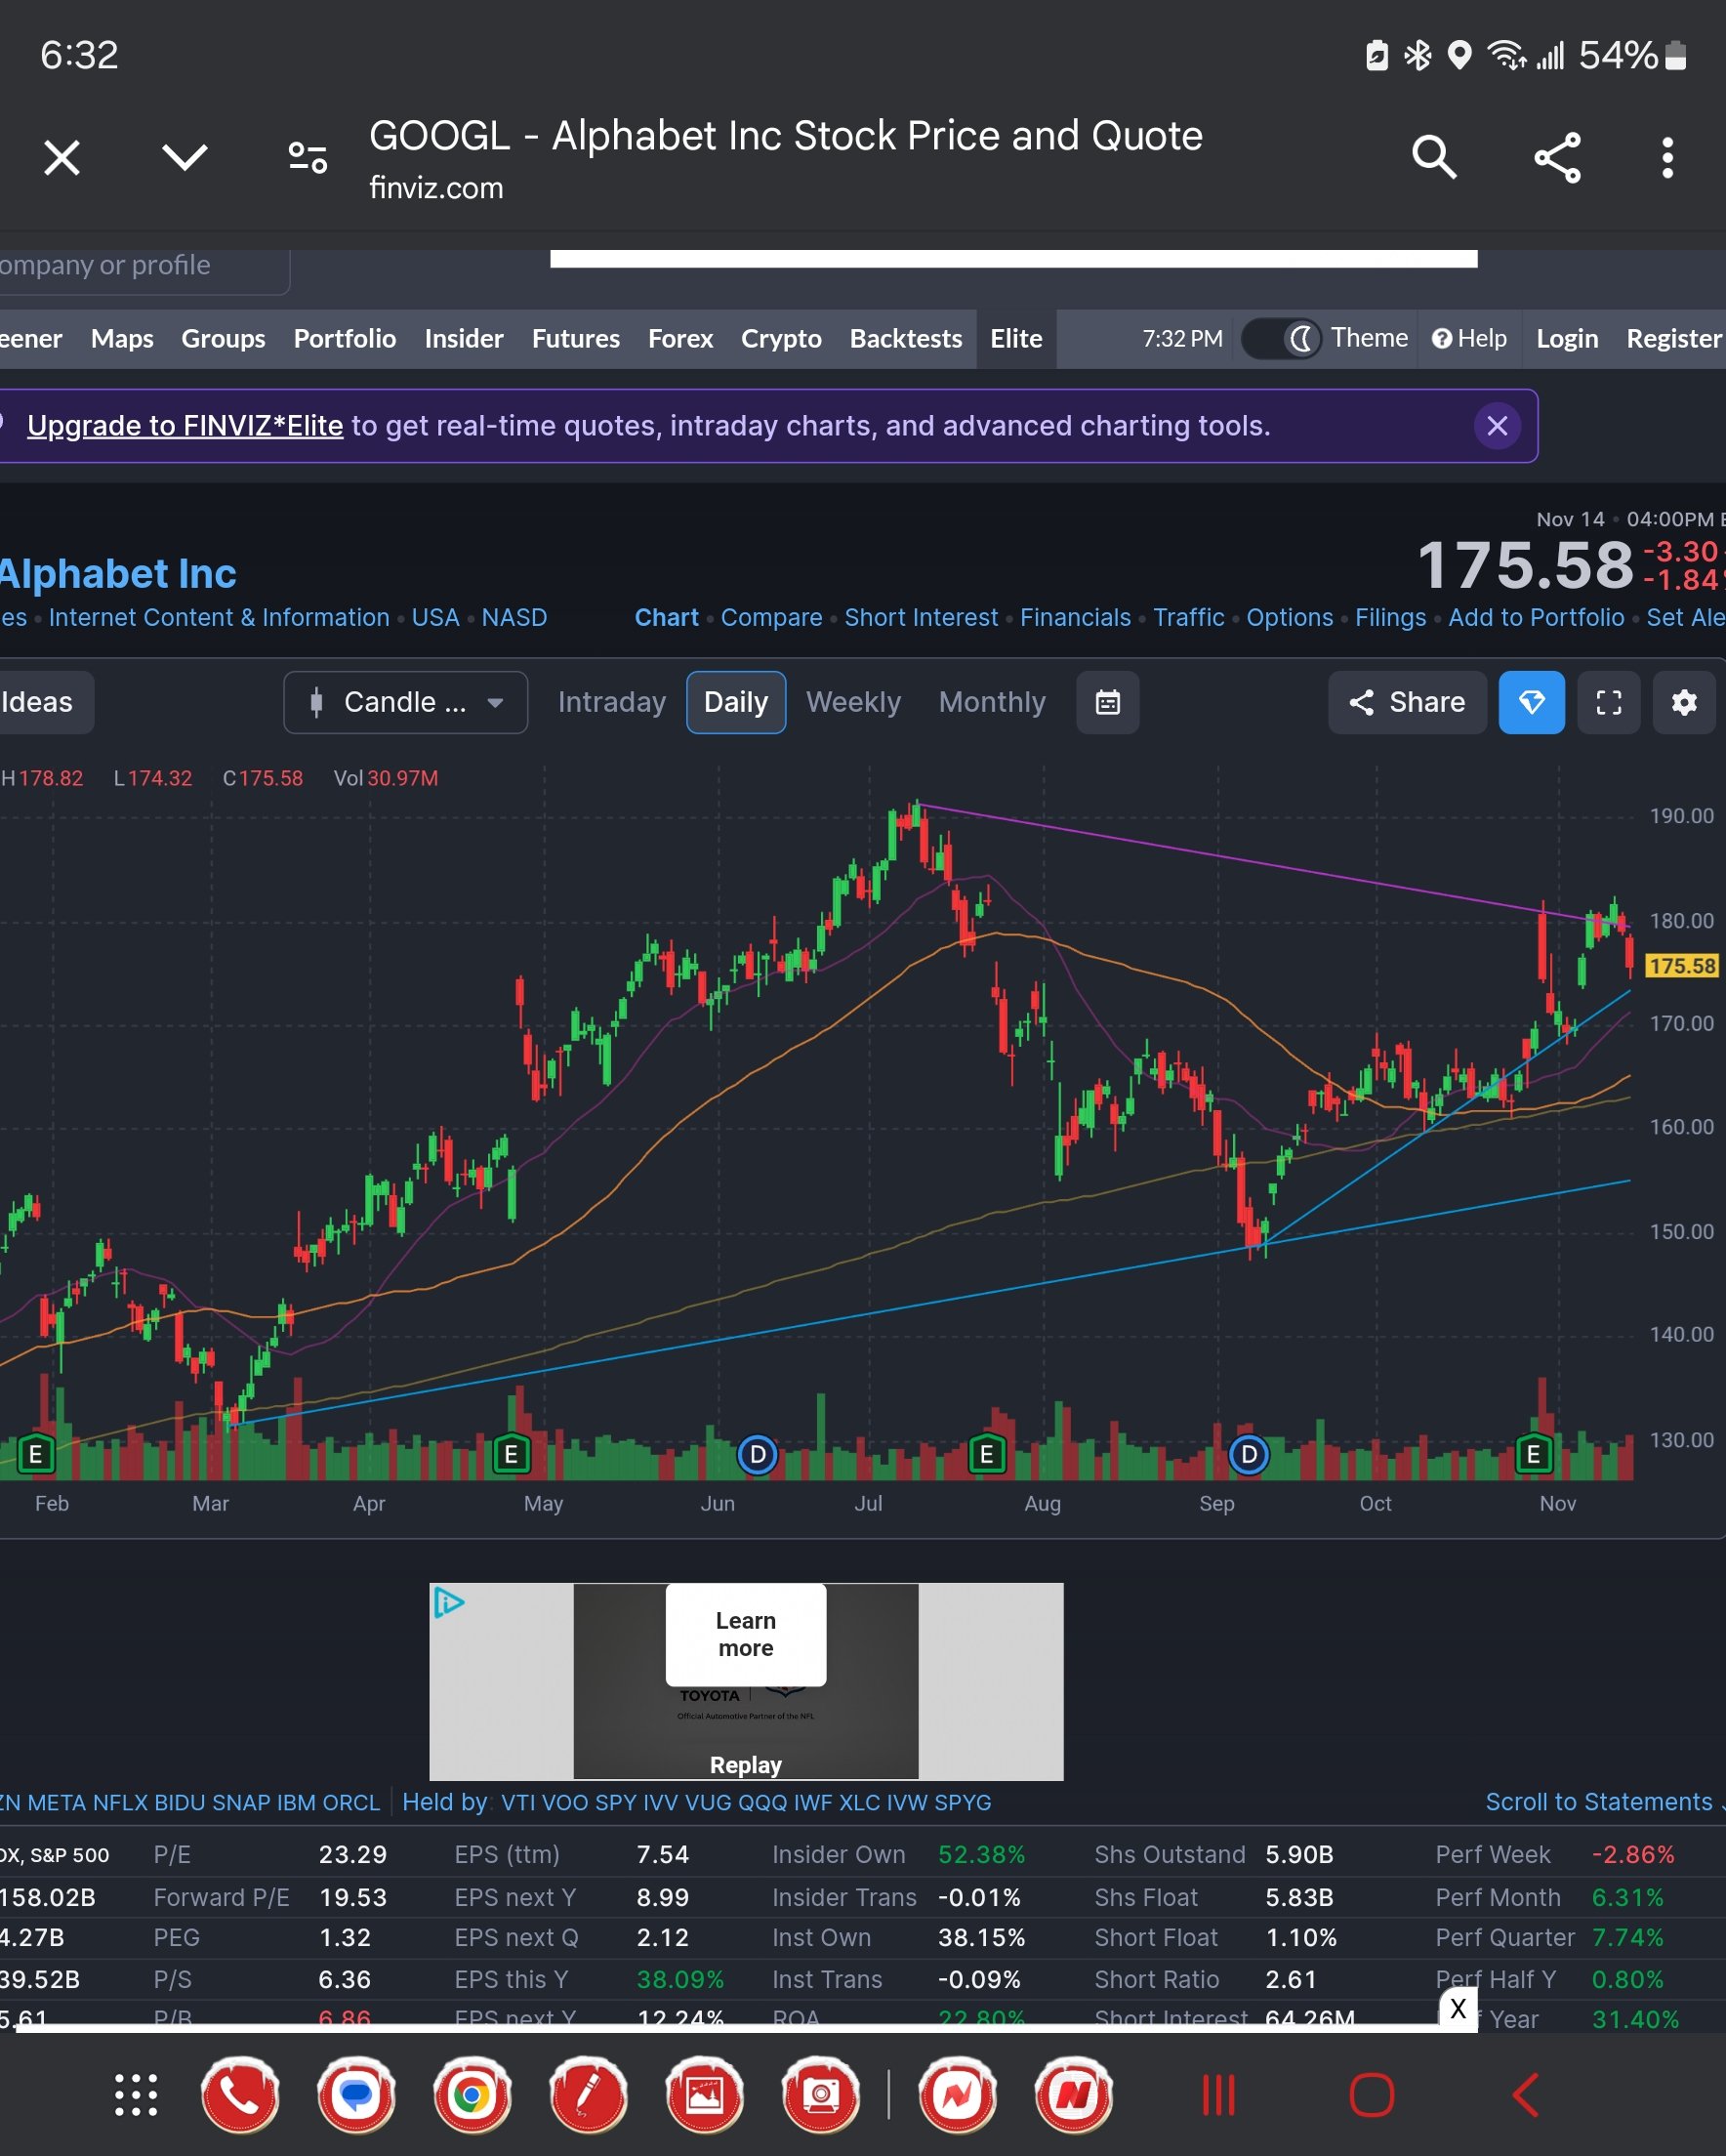Screen dimensions: 1726x2156
Task: Click the dividend D marker near June
Action: tap(757, 1454)
